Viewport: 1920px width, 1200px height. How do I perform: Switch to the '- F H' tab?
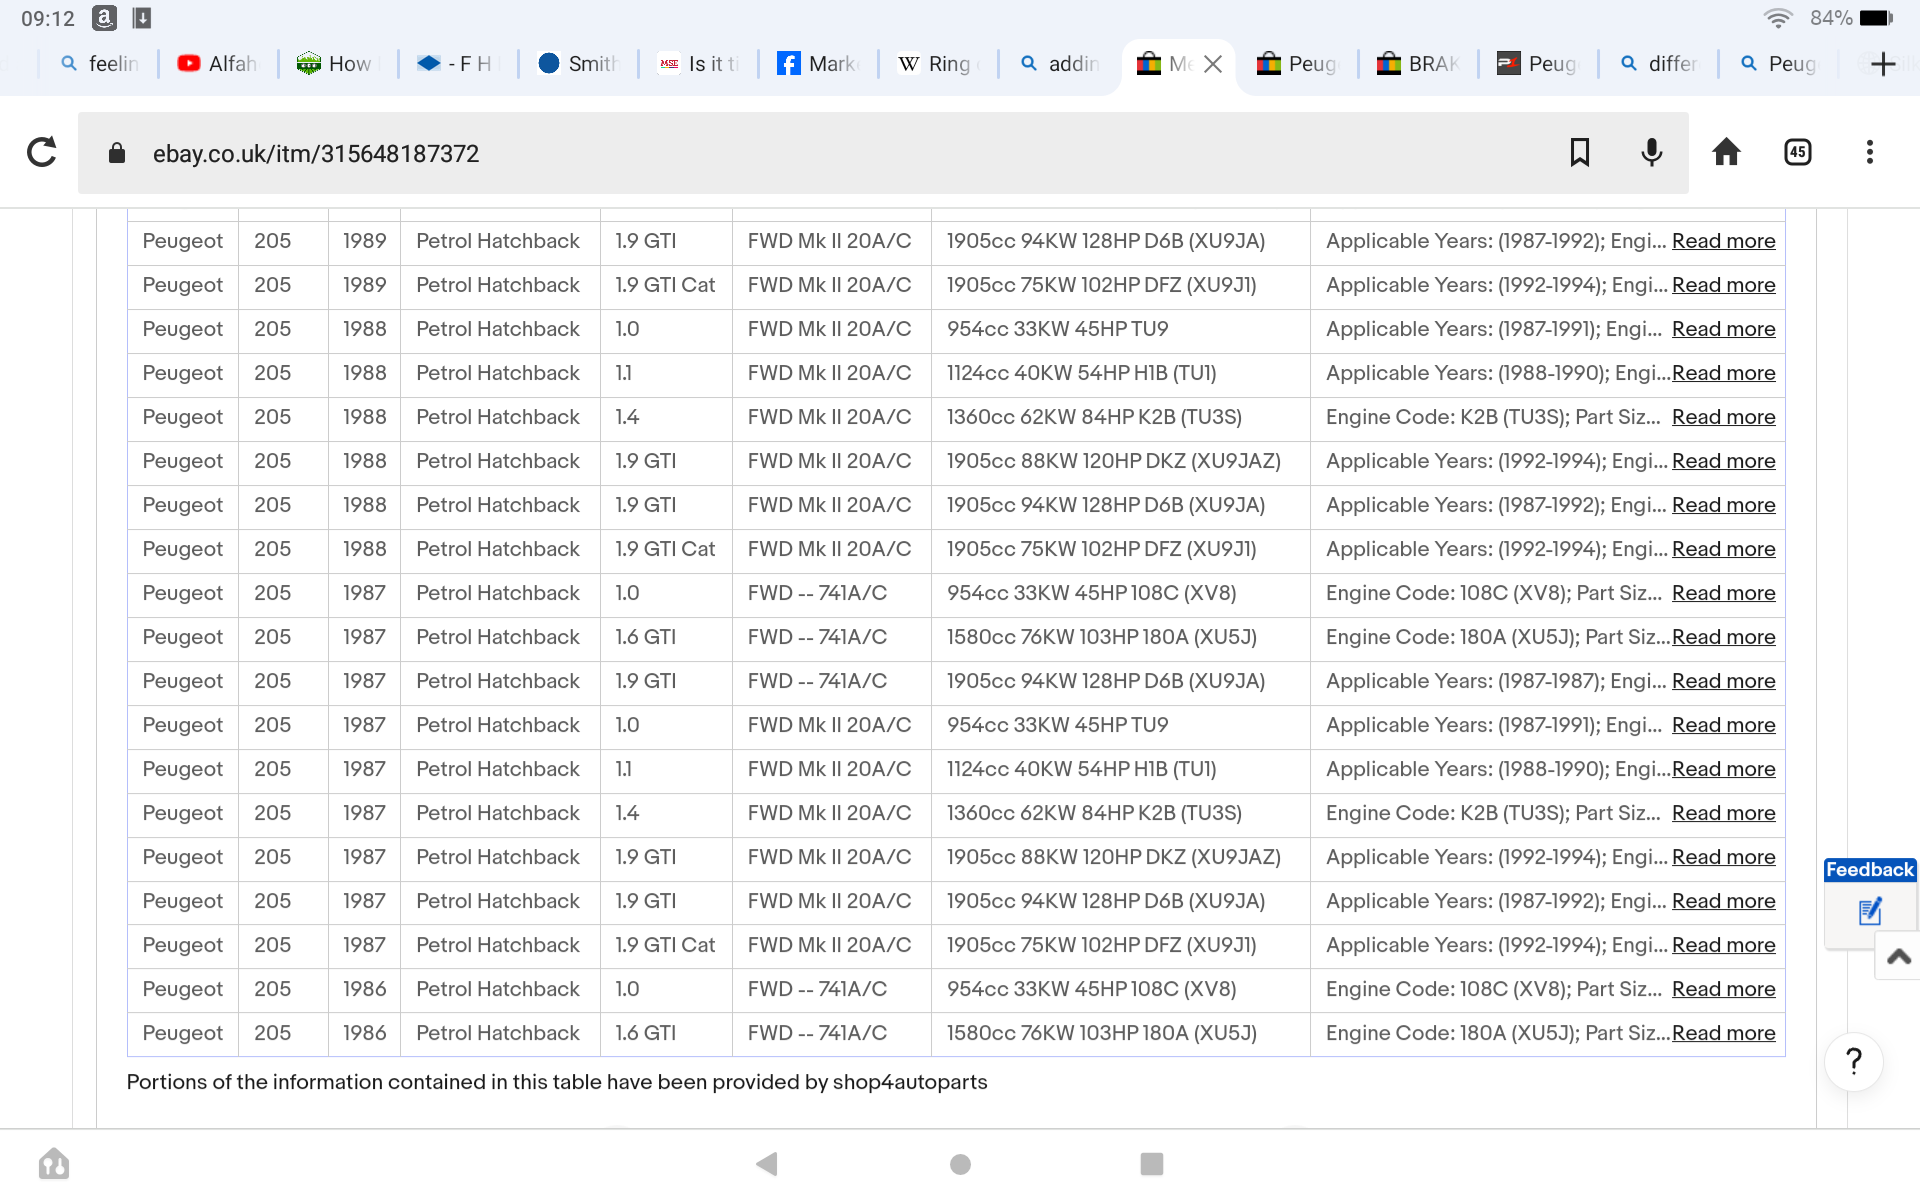pos(457,64)
